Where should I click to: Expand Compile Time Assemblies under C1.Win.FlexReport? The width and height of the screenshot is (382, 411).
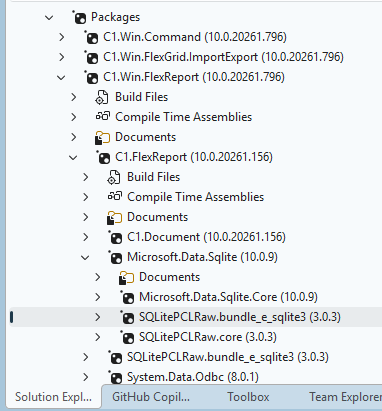tap(73, 117)
